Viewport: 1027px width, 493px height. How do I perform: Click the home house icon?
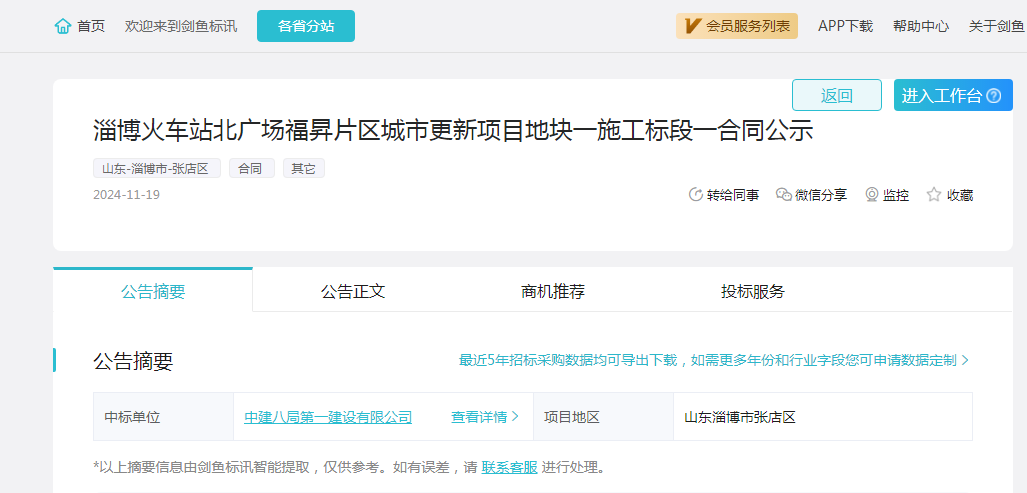[63, 26]
